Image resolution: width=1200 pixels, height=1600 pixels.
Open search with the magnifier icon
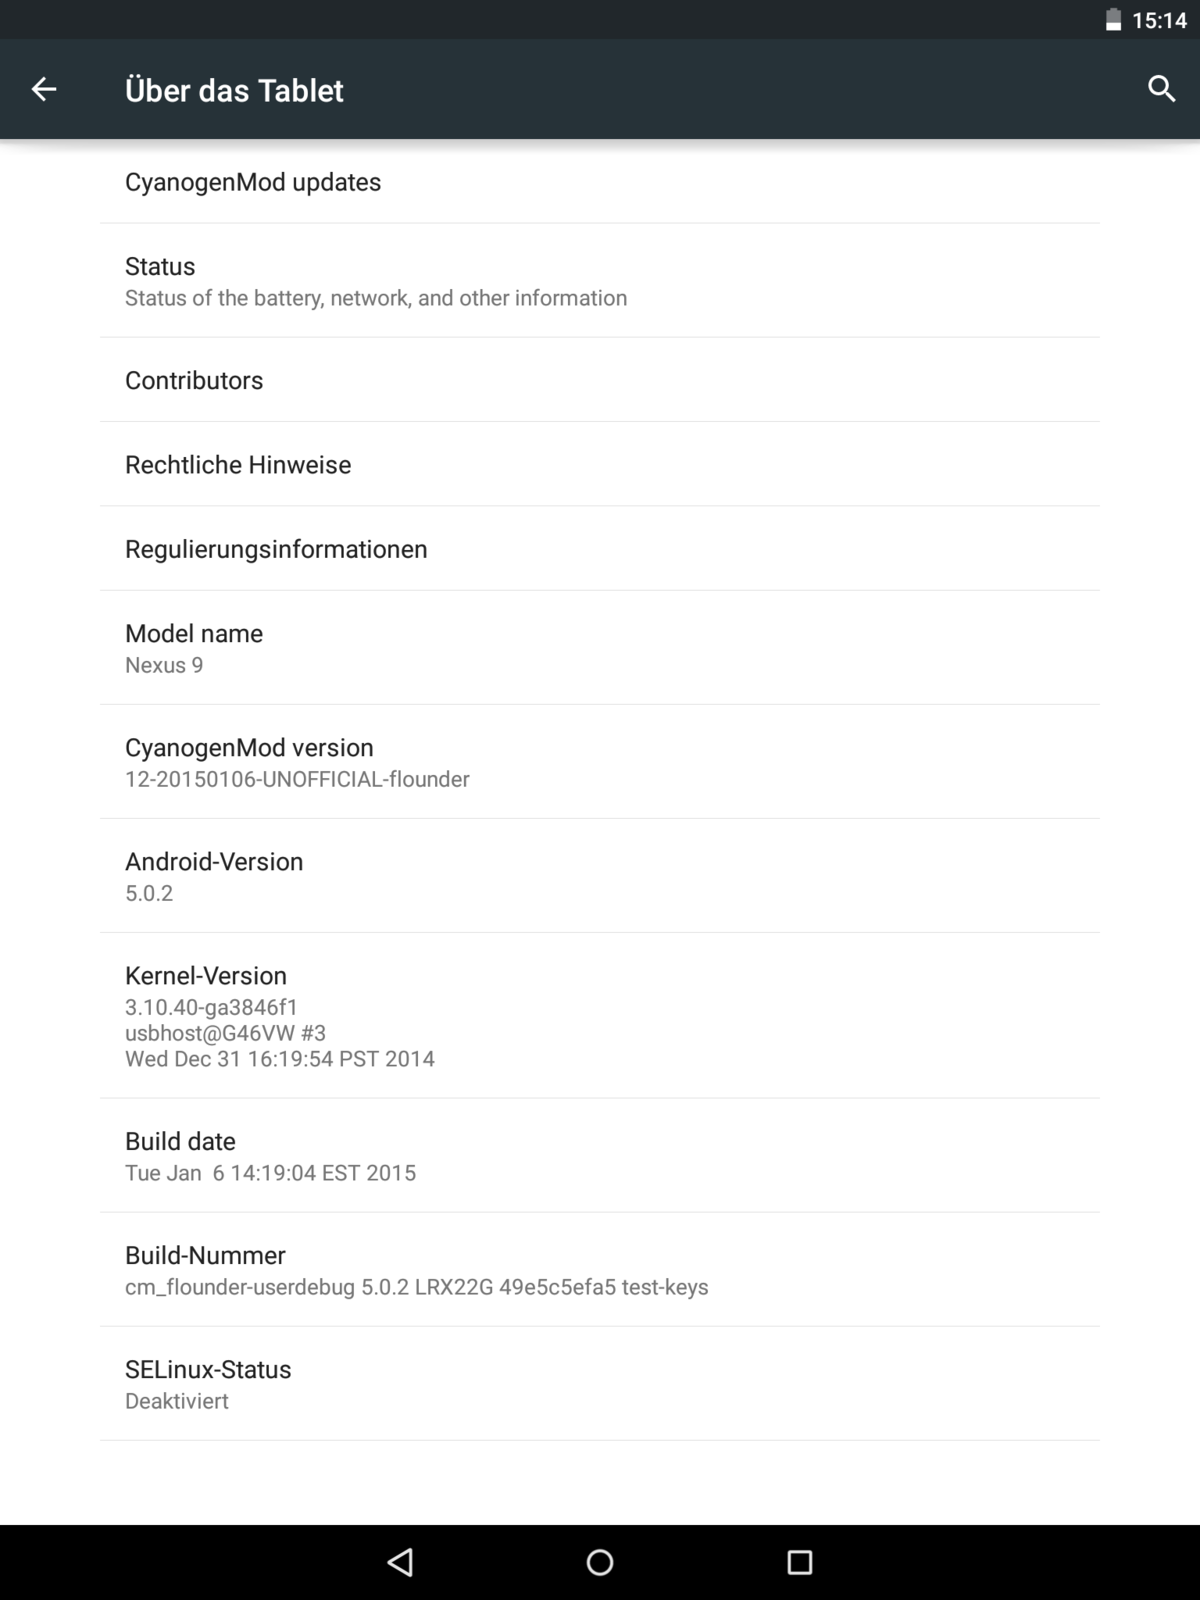1161,89
